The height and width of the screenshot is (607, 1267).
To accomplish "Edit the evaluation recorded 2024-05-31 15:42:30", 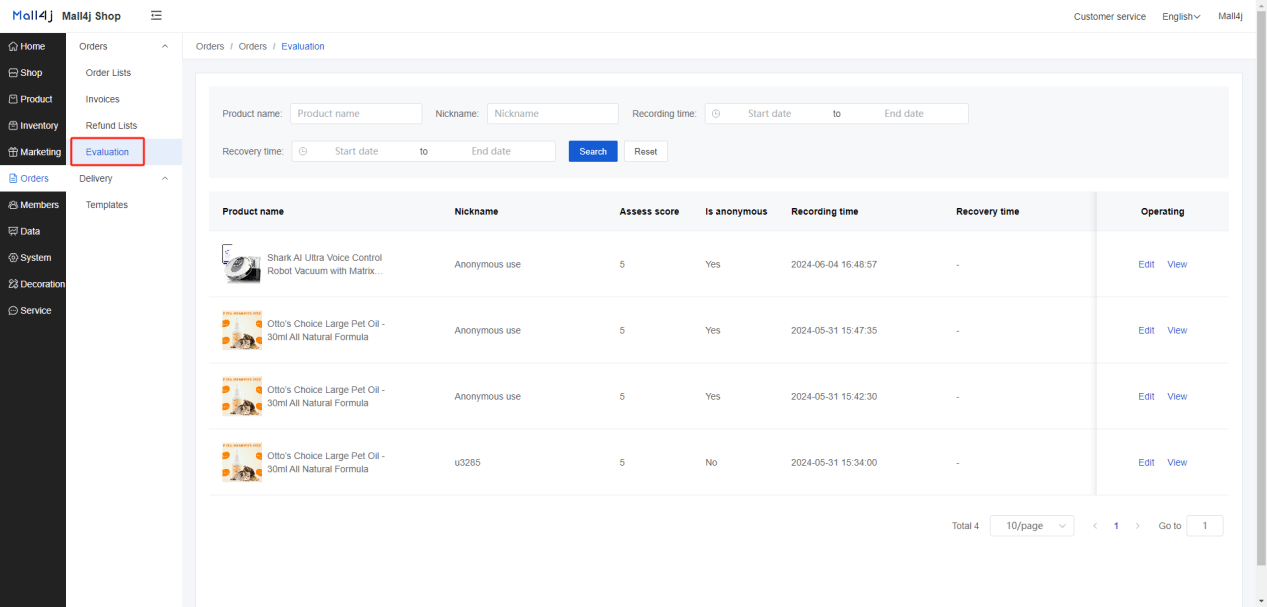I will (x=1146, y=397).
